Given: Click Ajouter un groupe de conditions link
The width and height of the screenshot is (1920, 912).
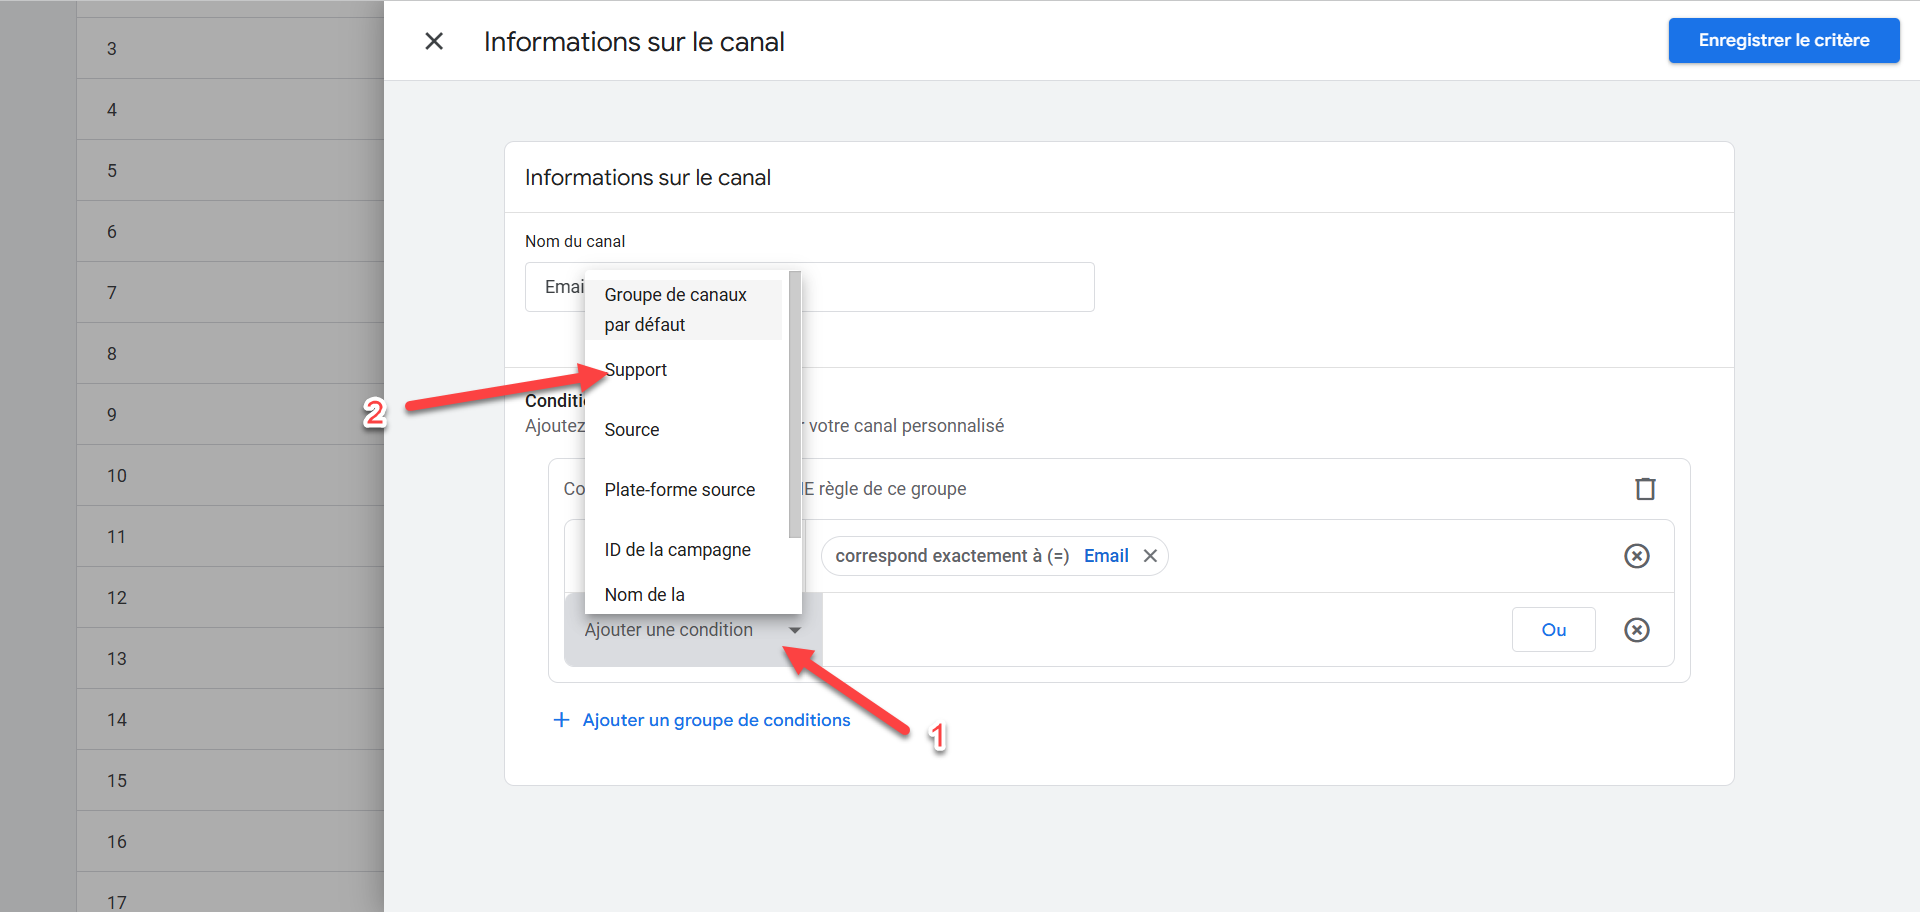Looking at the screenshot, I should [x=716, y=720].
